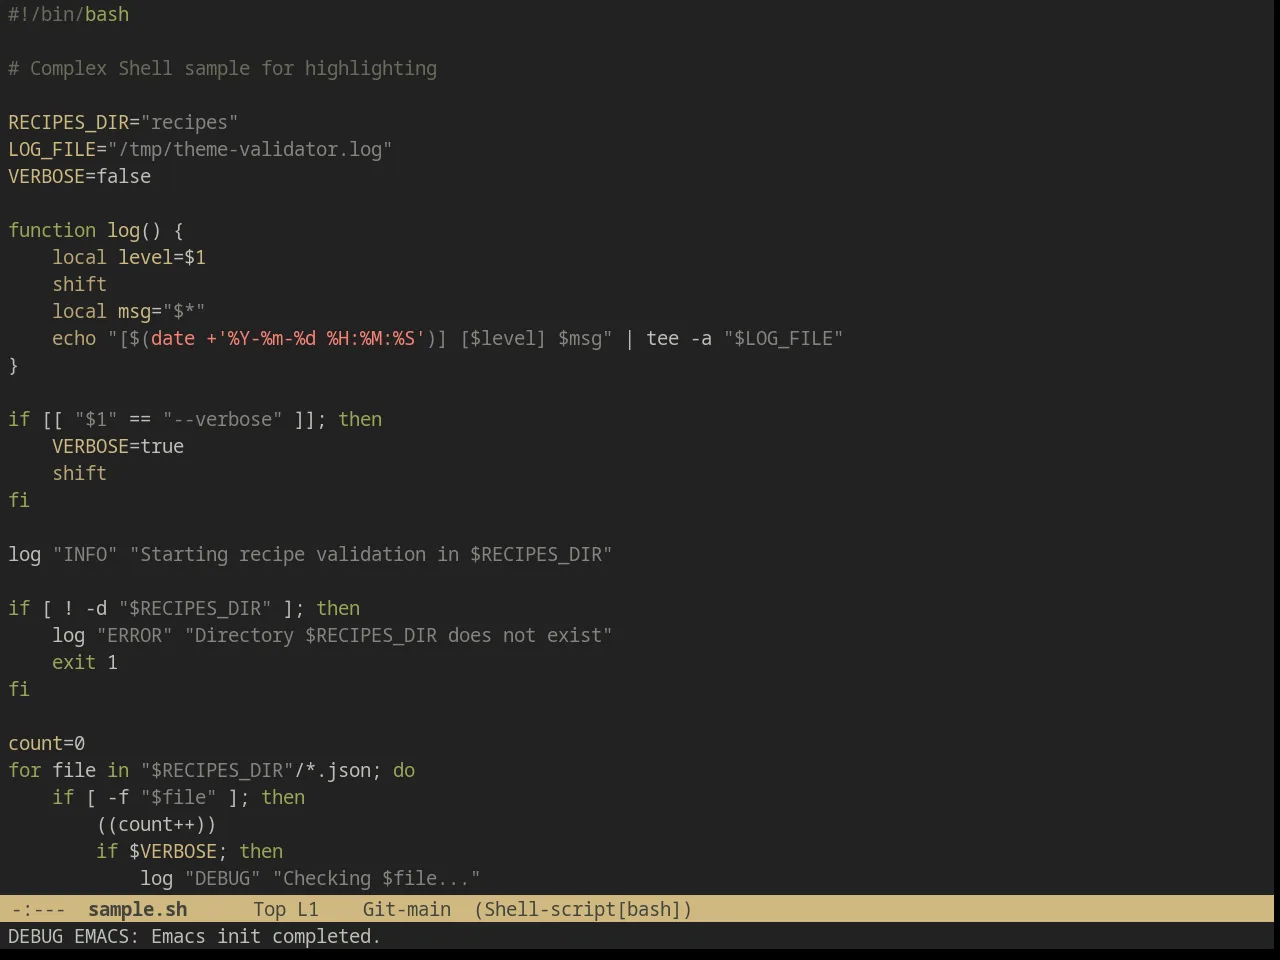
Task: Click ((count++)) line
Action: coord(156,825)
